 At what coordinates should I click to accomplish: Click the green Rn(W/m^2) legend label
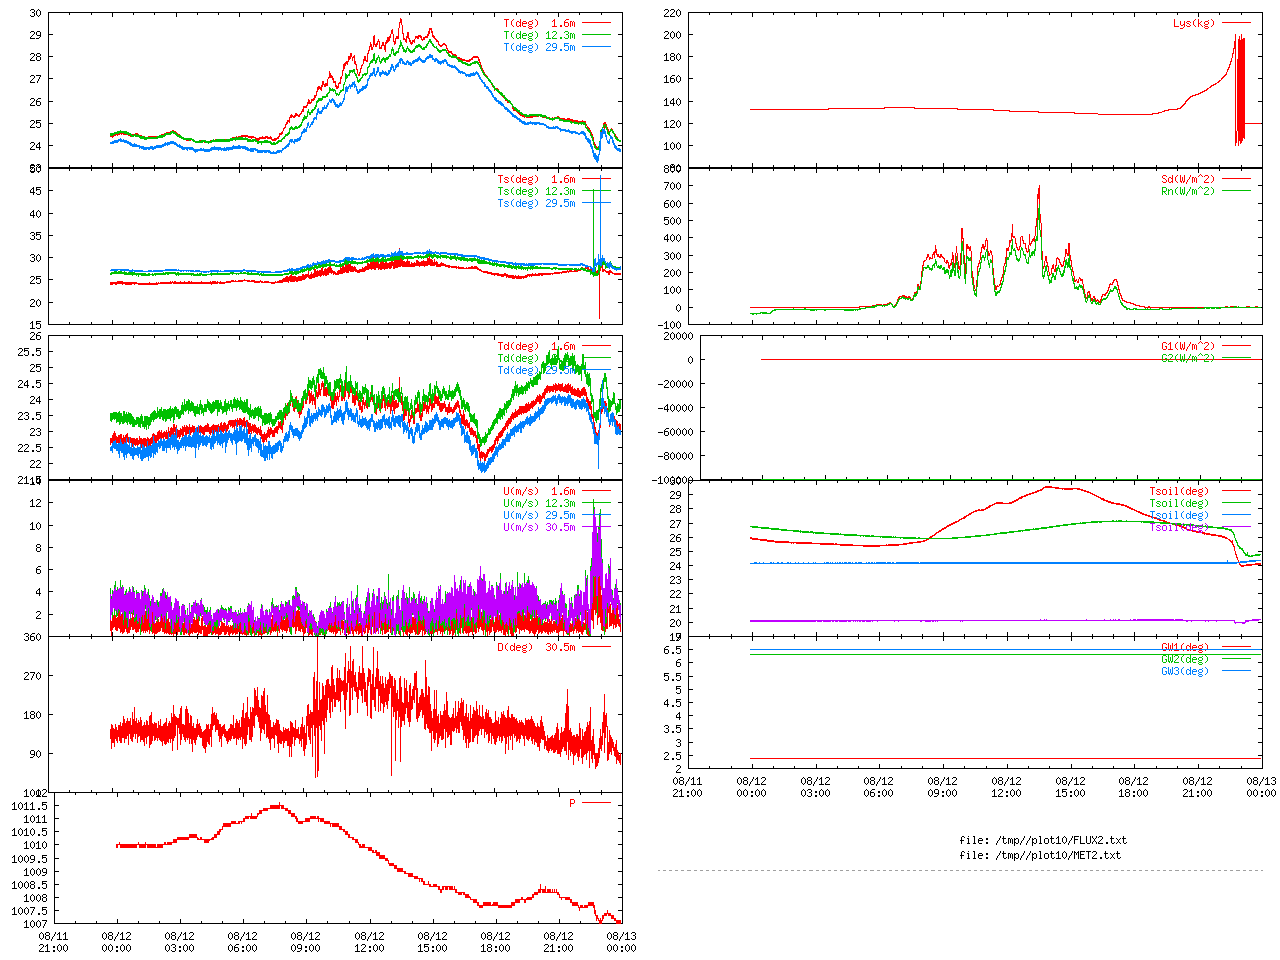click(1187, 191)
